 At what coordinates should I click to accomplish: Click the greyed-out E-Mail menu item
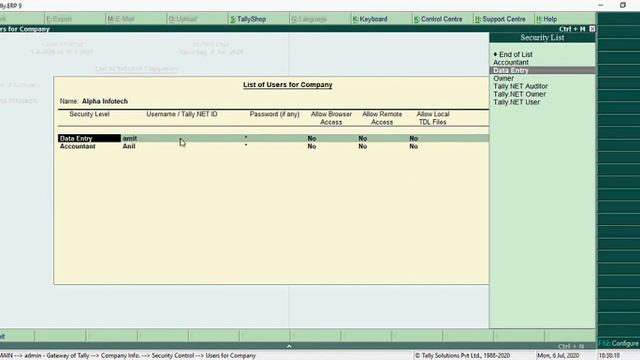tap(121, 19)
